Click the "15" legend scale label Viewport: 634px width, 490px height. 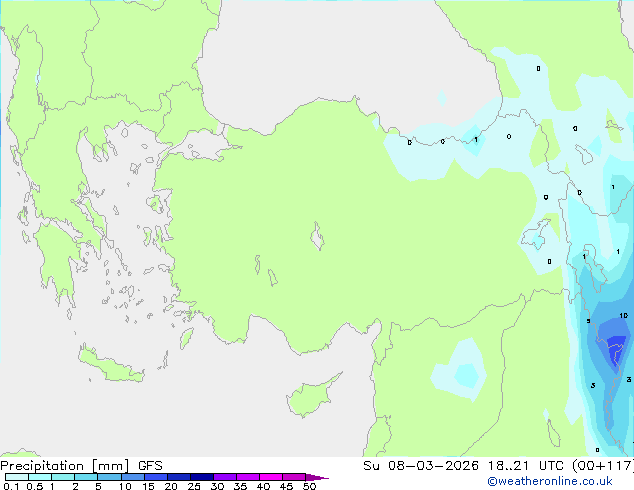click(148, 486)
